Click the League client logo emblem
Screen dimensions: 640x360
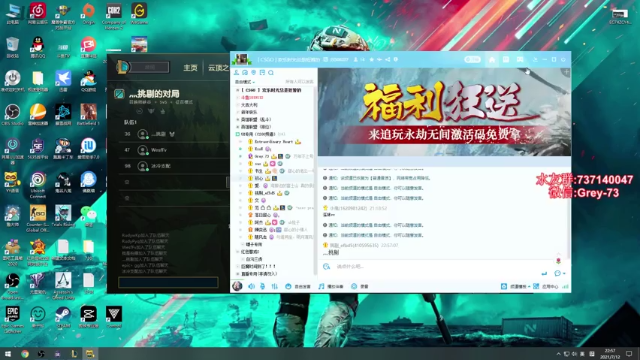point(123,67)
